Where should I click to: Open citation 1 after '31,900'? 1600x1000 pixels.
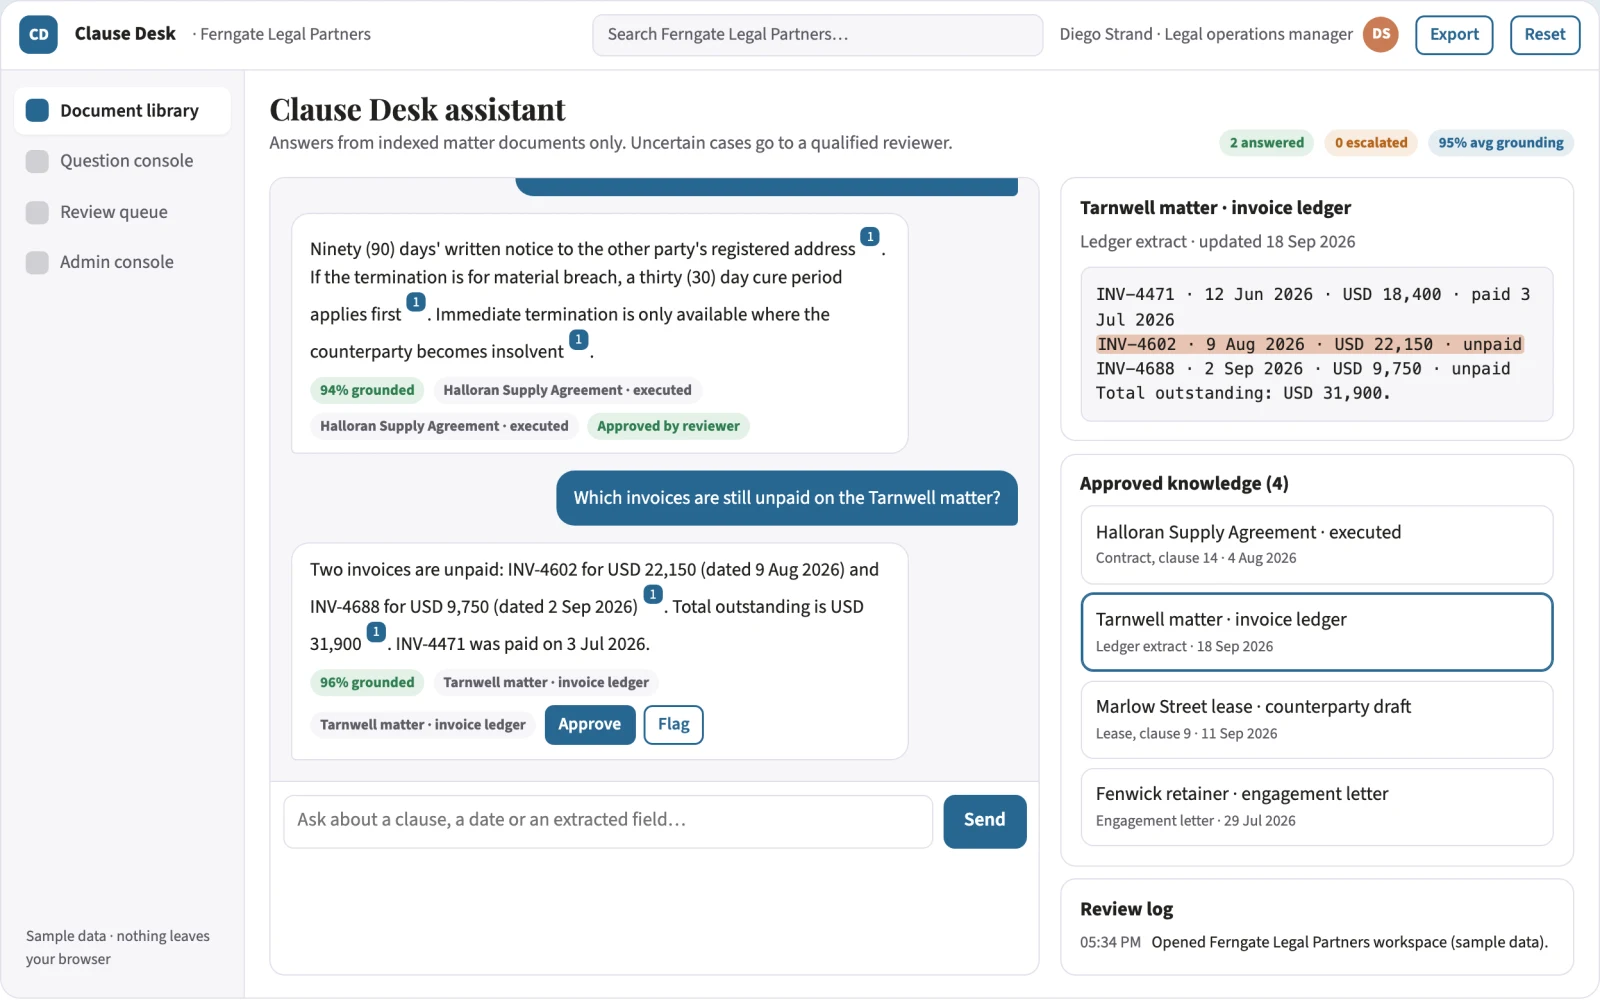[x=376, y=632]
